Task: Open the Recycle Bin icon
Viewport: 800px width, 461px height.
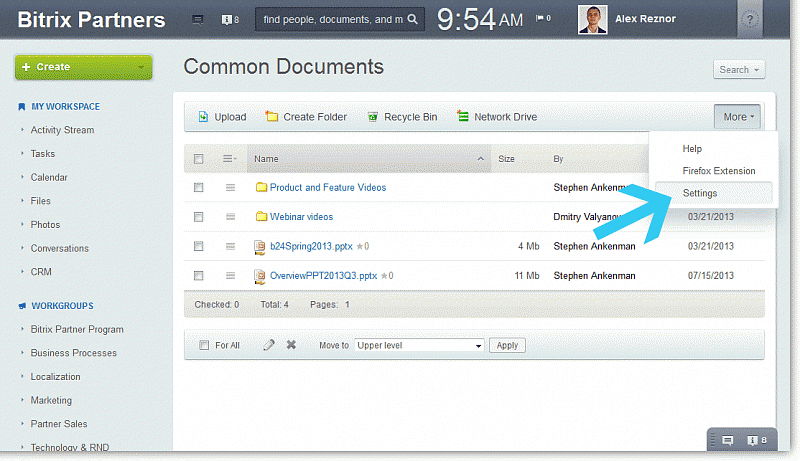Action: click(373, 117)
